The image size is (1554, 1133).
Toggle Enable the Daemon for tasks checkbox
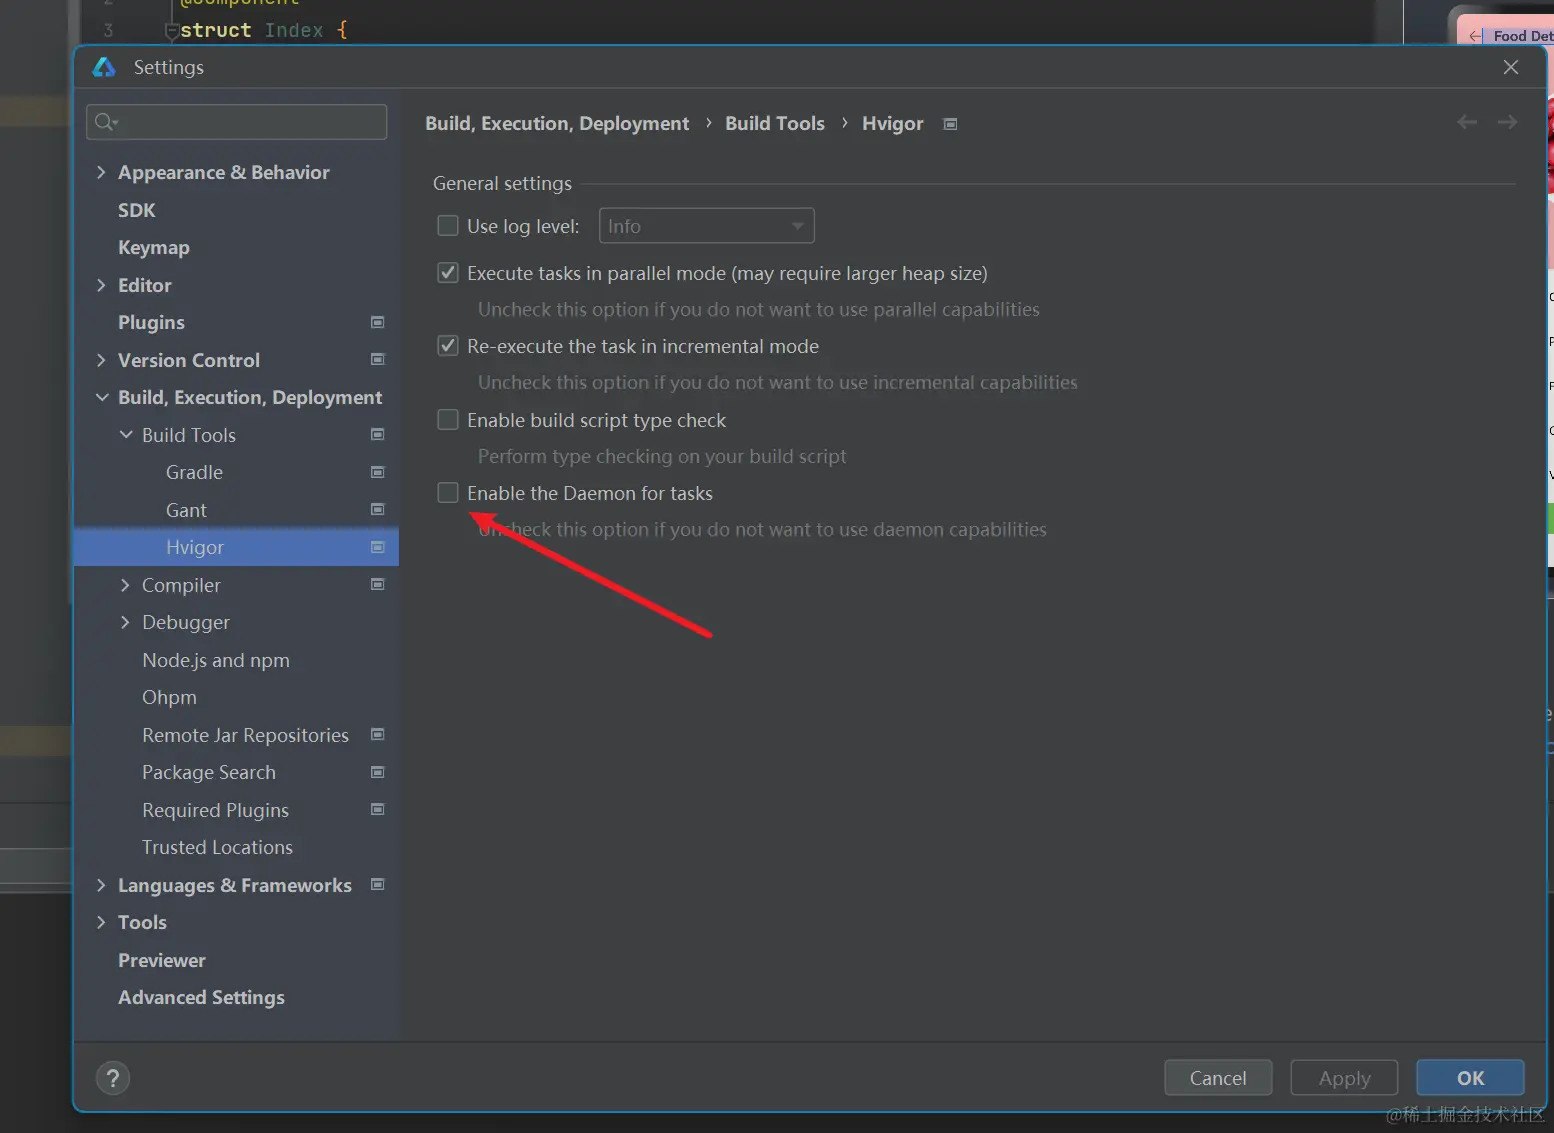pyautogui.click(x=448, y=493)
